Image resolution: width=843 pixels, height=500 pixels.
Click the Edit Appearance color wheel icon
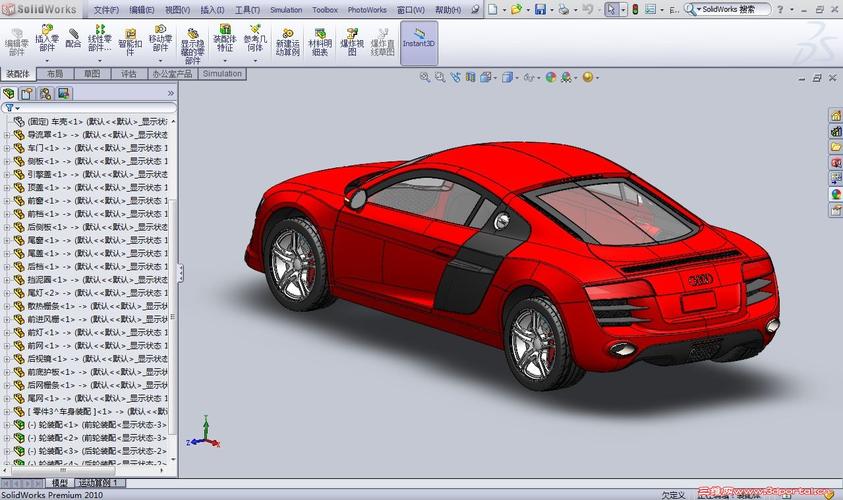(550, 77)
